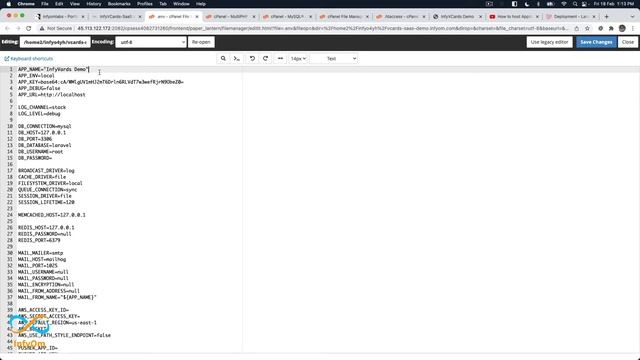Switch to the .htaccess cPanel tab
640x360 pixels.
pos(401,16)
